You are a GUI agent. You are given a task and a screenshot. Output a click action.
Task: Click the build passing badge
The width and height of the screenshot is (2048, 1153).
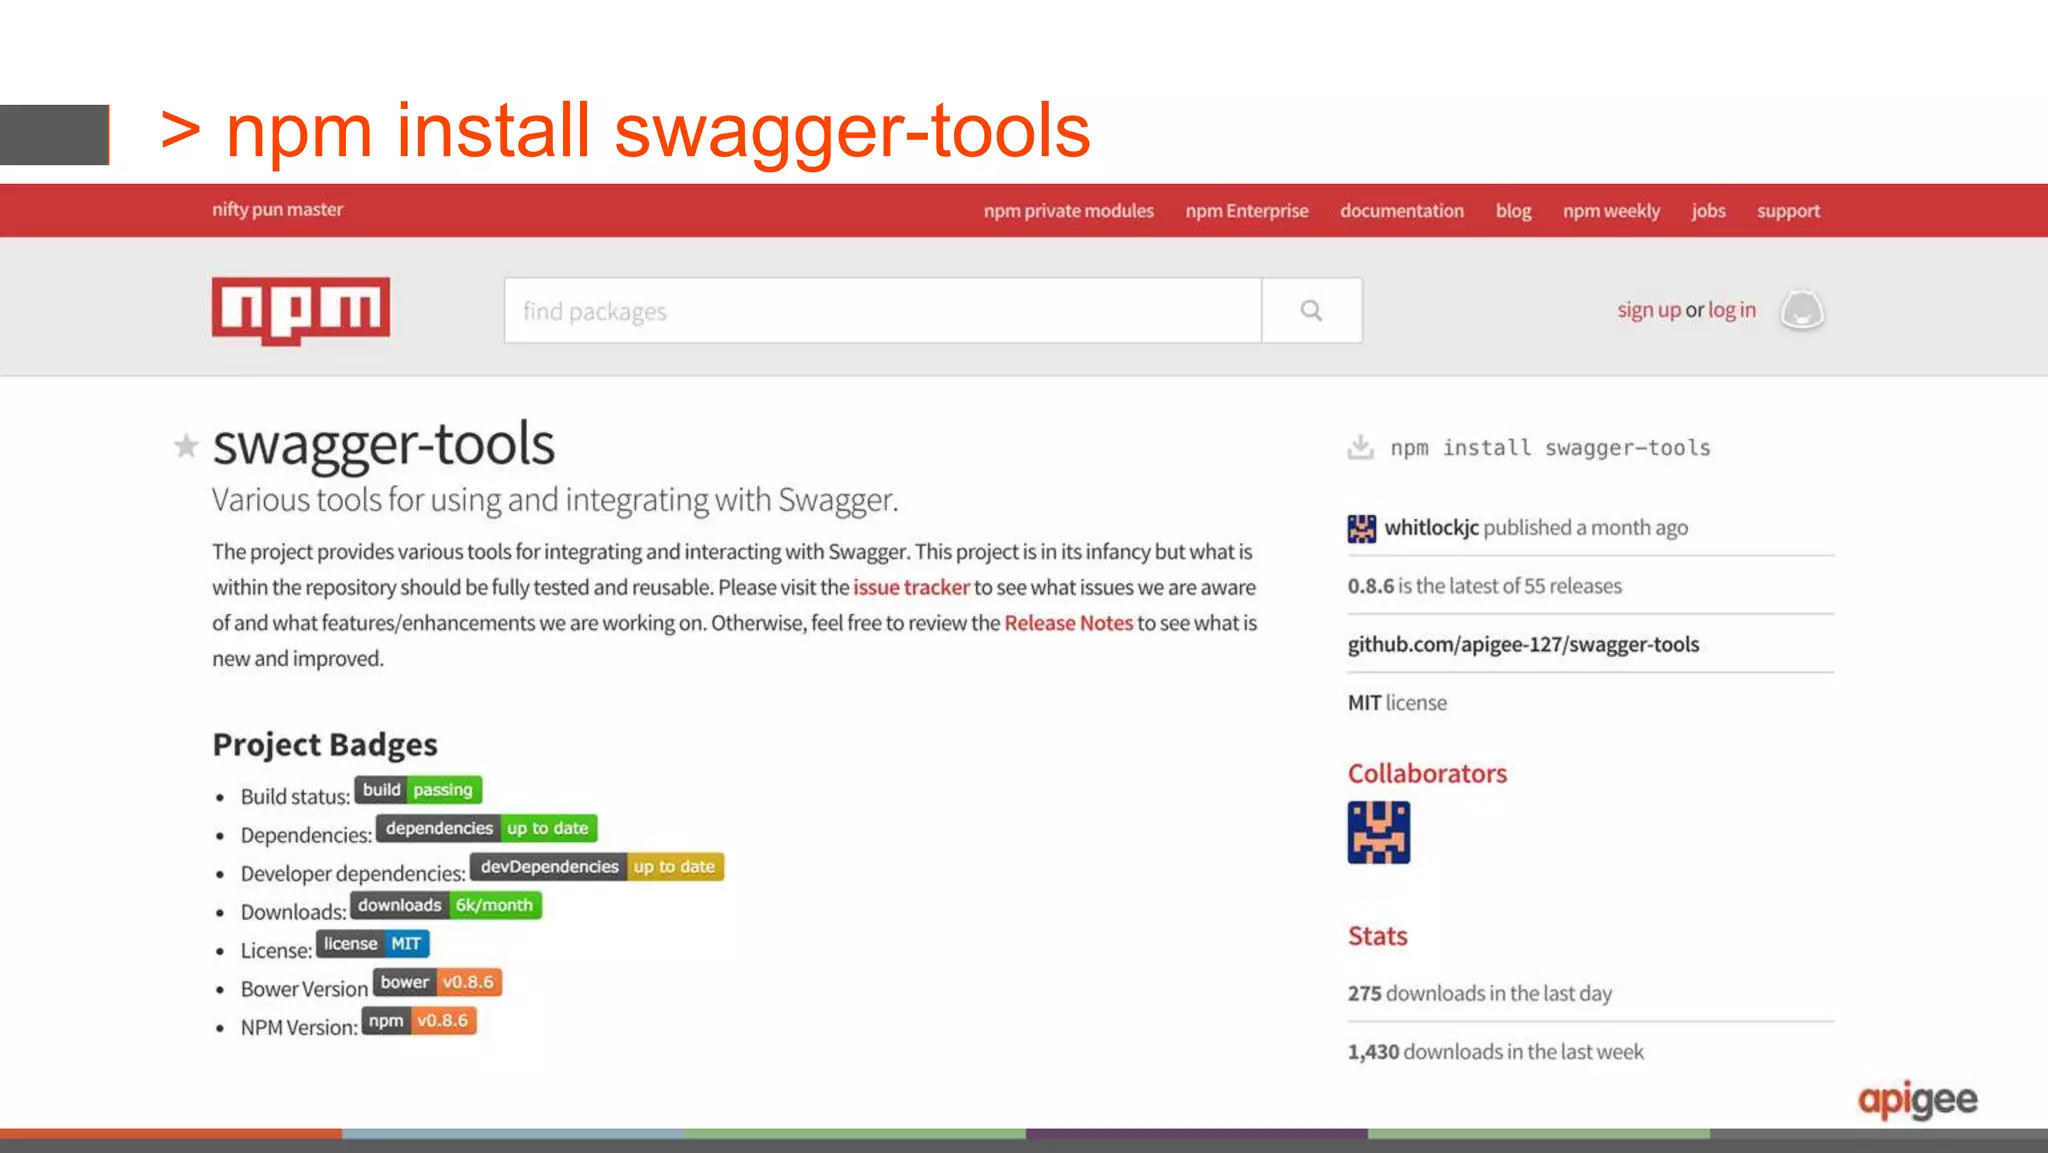point(418,790)
